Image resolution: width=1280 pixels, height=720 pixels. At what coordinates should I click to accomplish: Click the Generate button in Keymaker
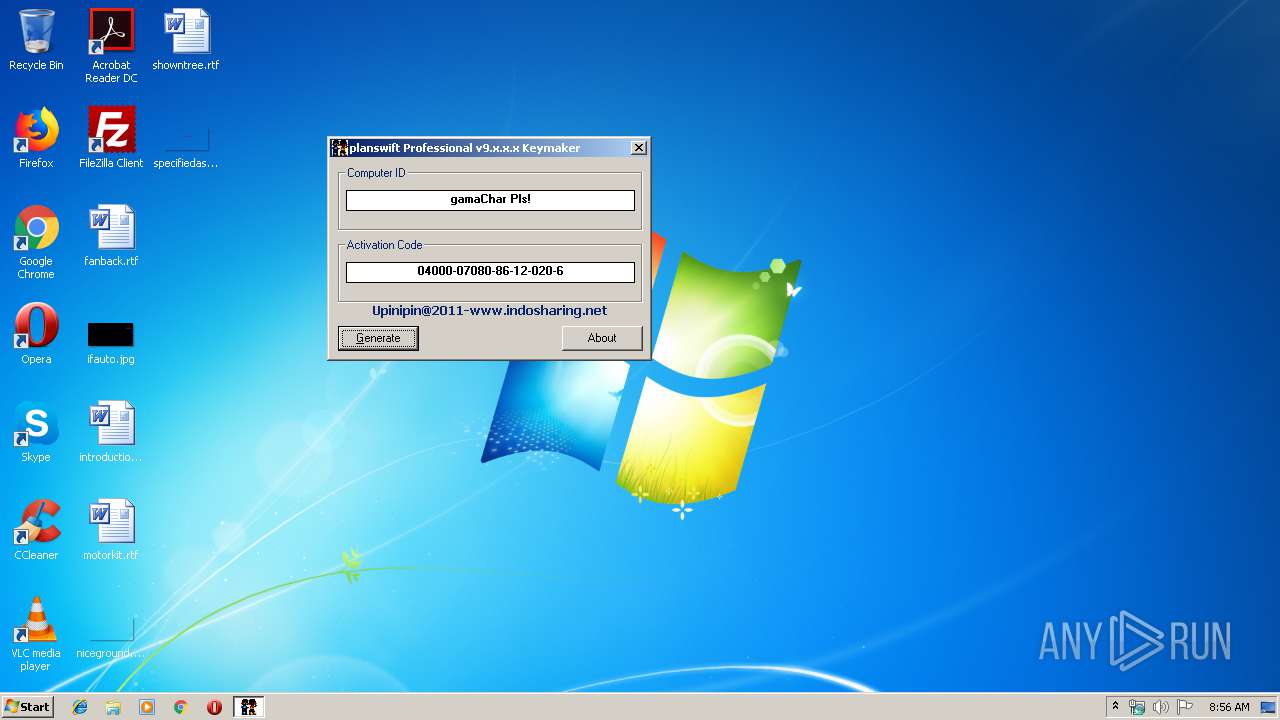378,338
